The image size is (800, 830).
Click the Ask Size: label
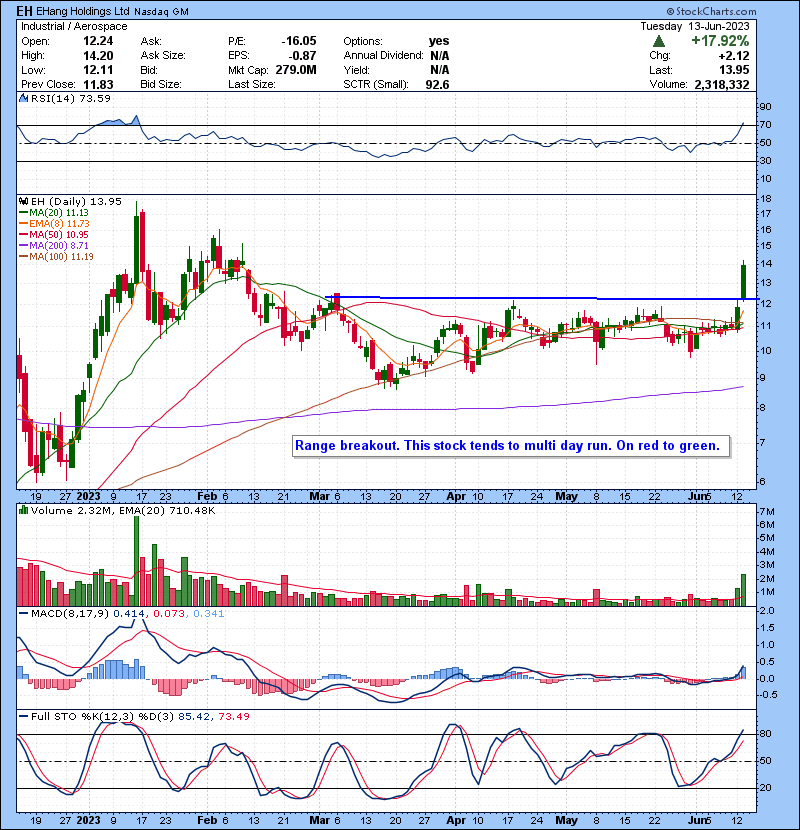click(x=163, y=56)
